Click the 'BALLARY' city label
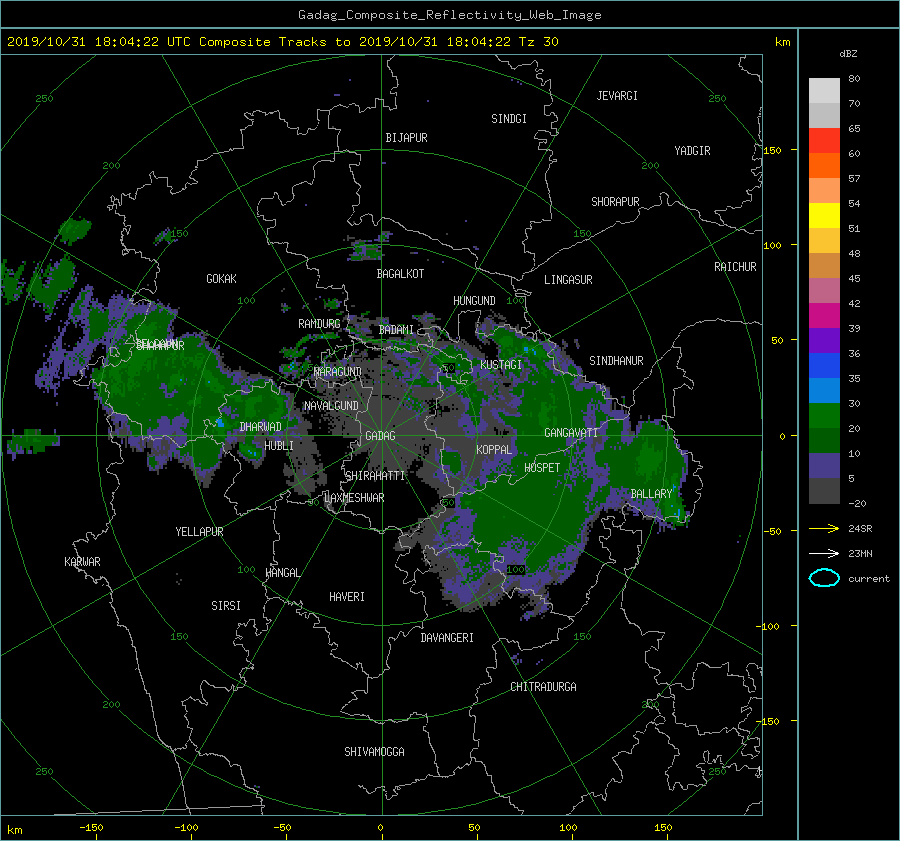 [651, 494]
